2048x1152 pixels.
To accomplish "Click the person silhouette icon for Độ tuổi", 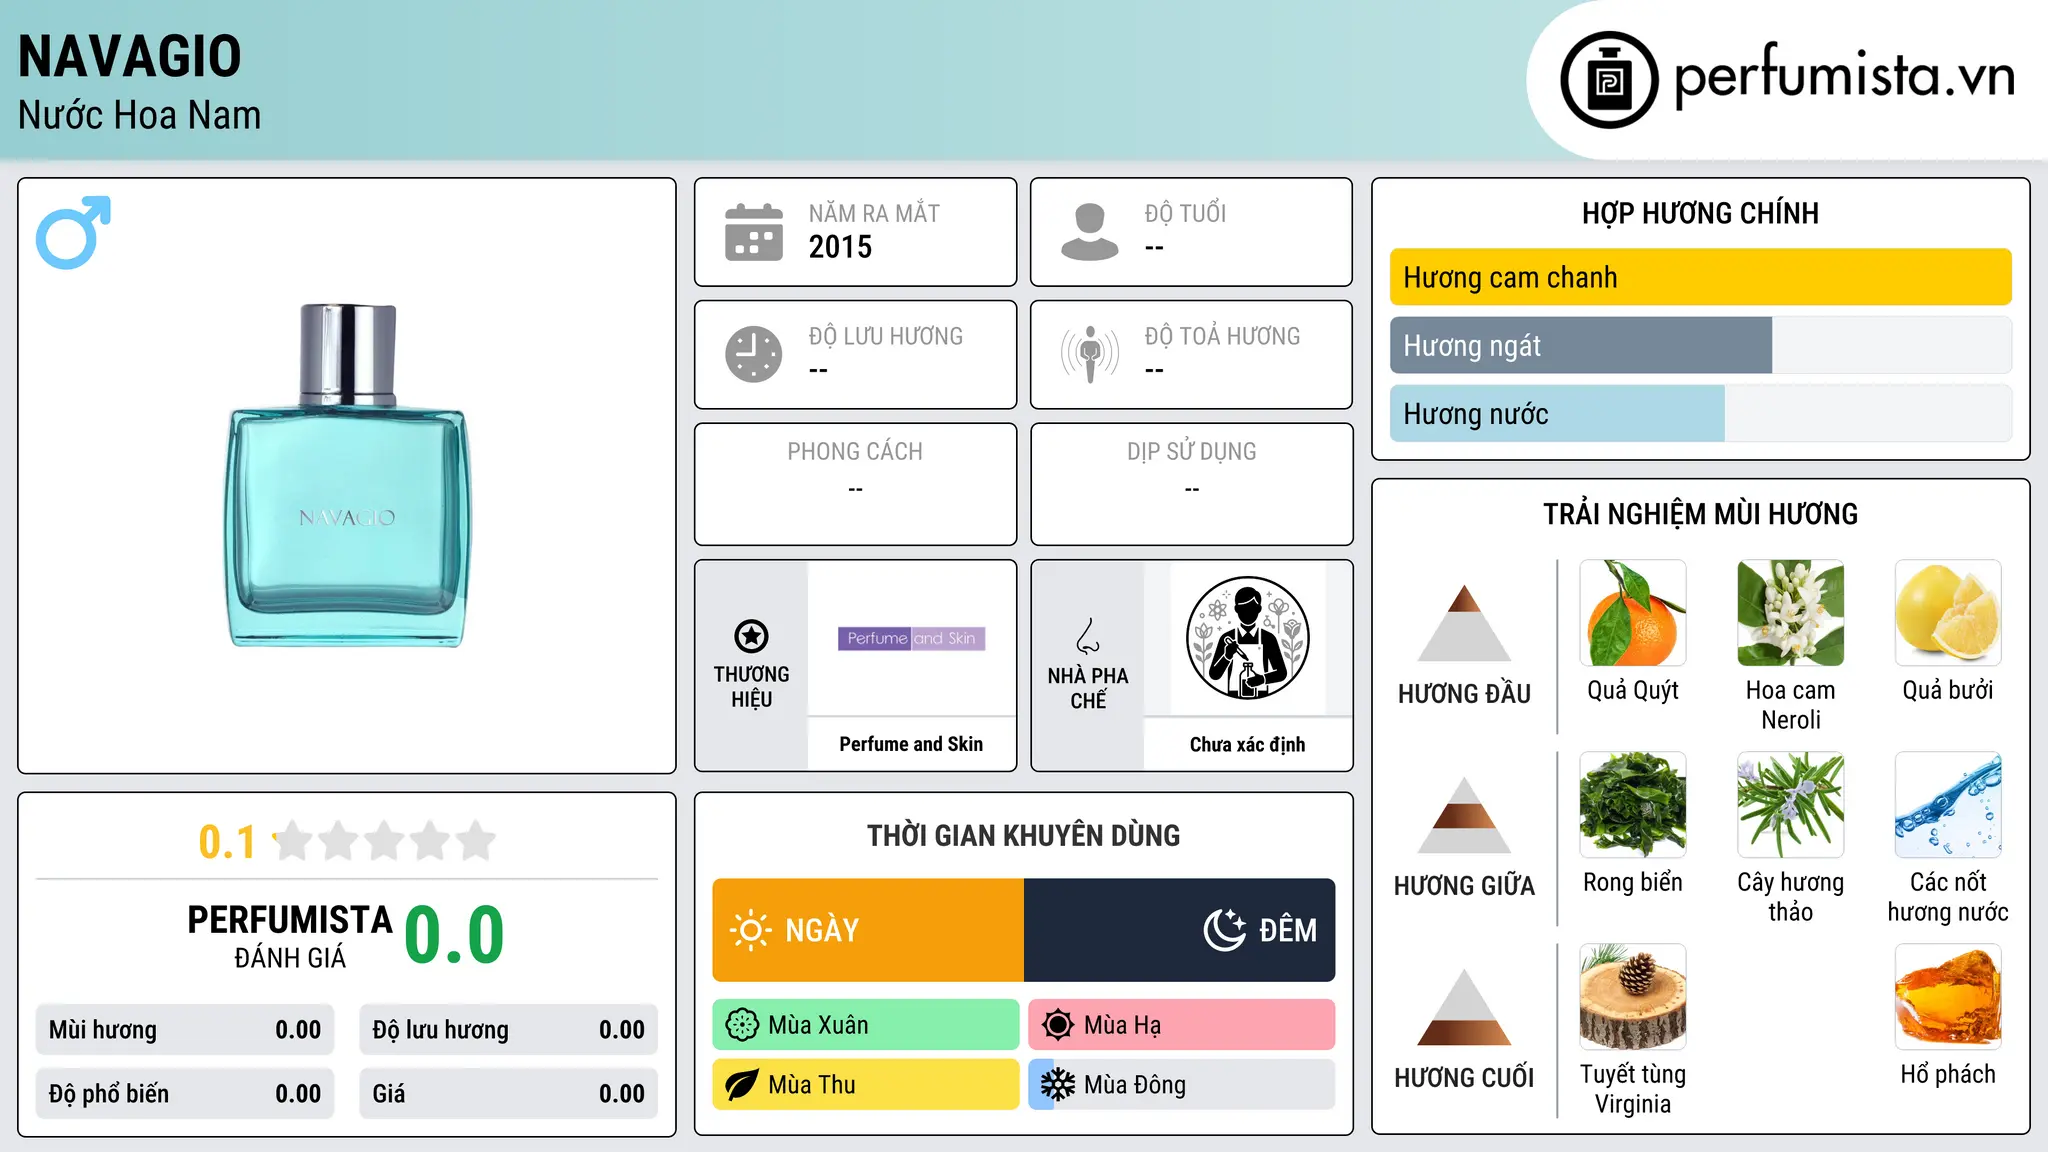I will coord(1090,232).
